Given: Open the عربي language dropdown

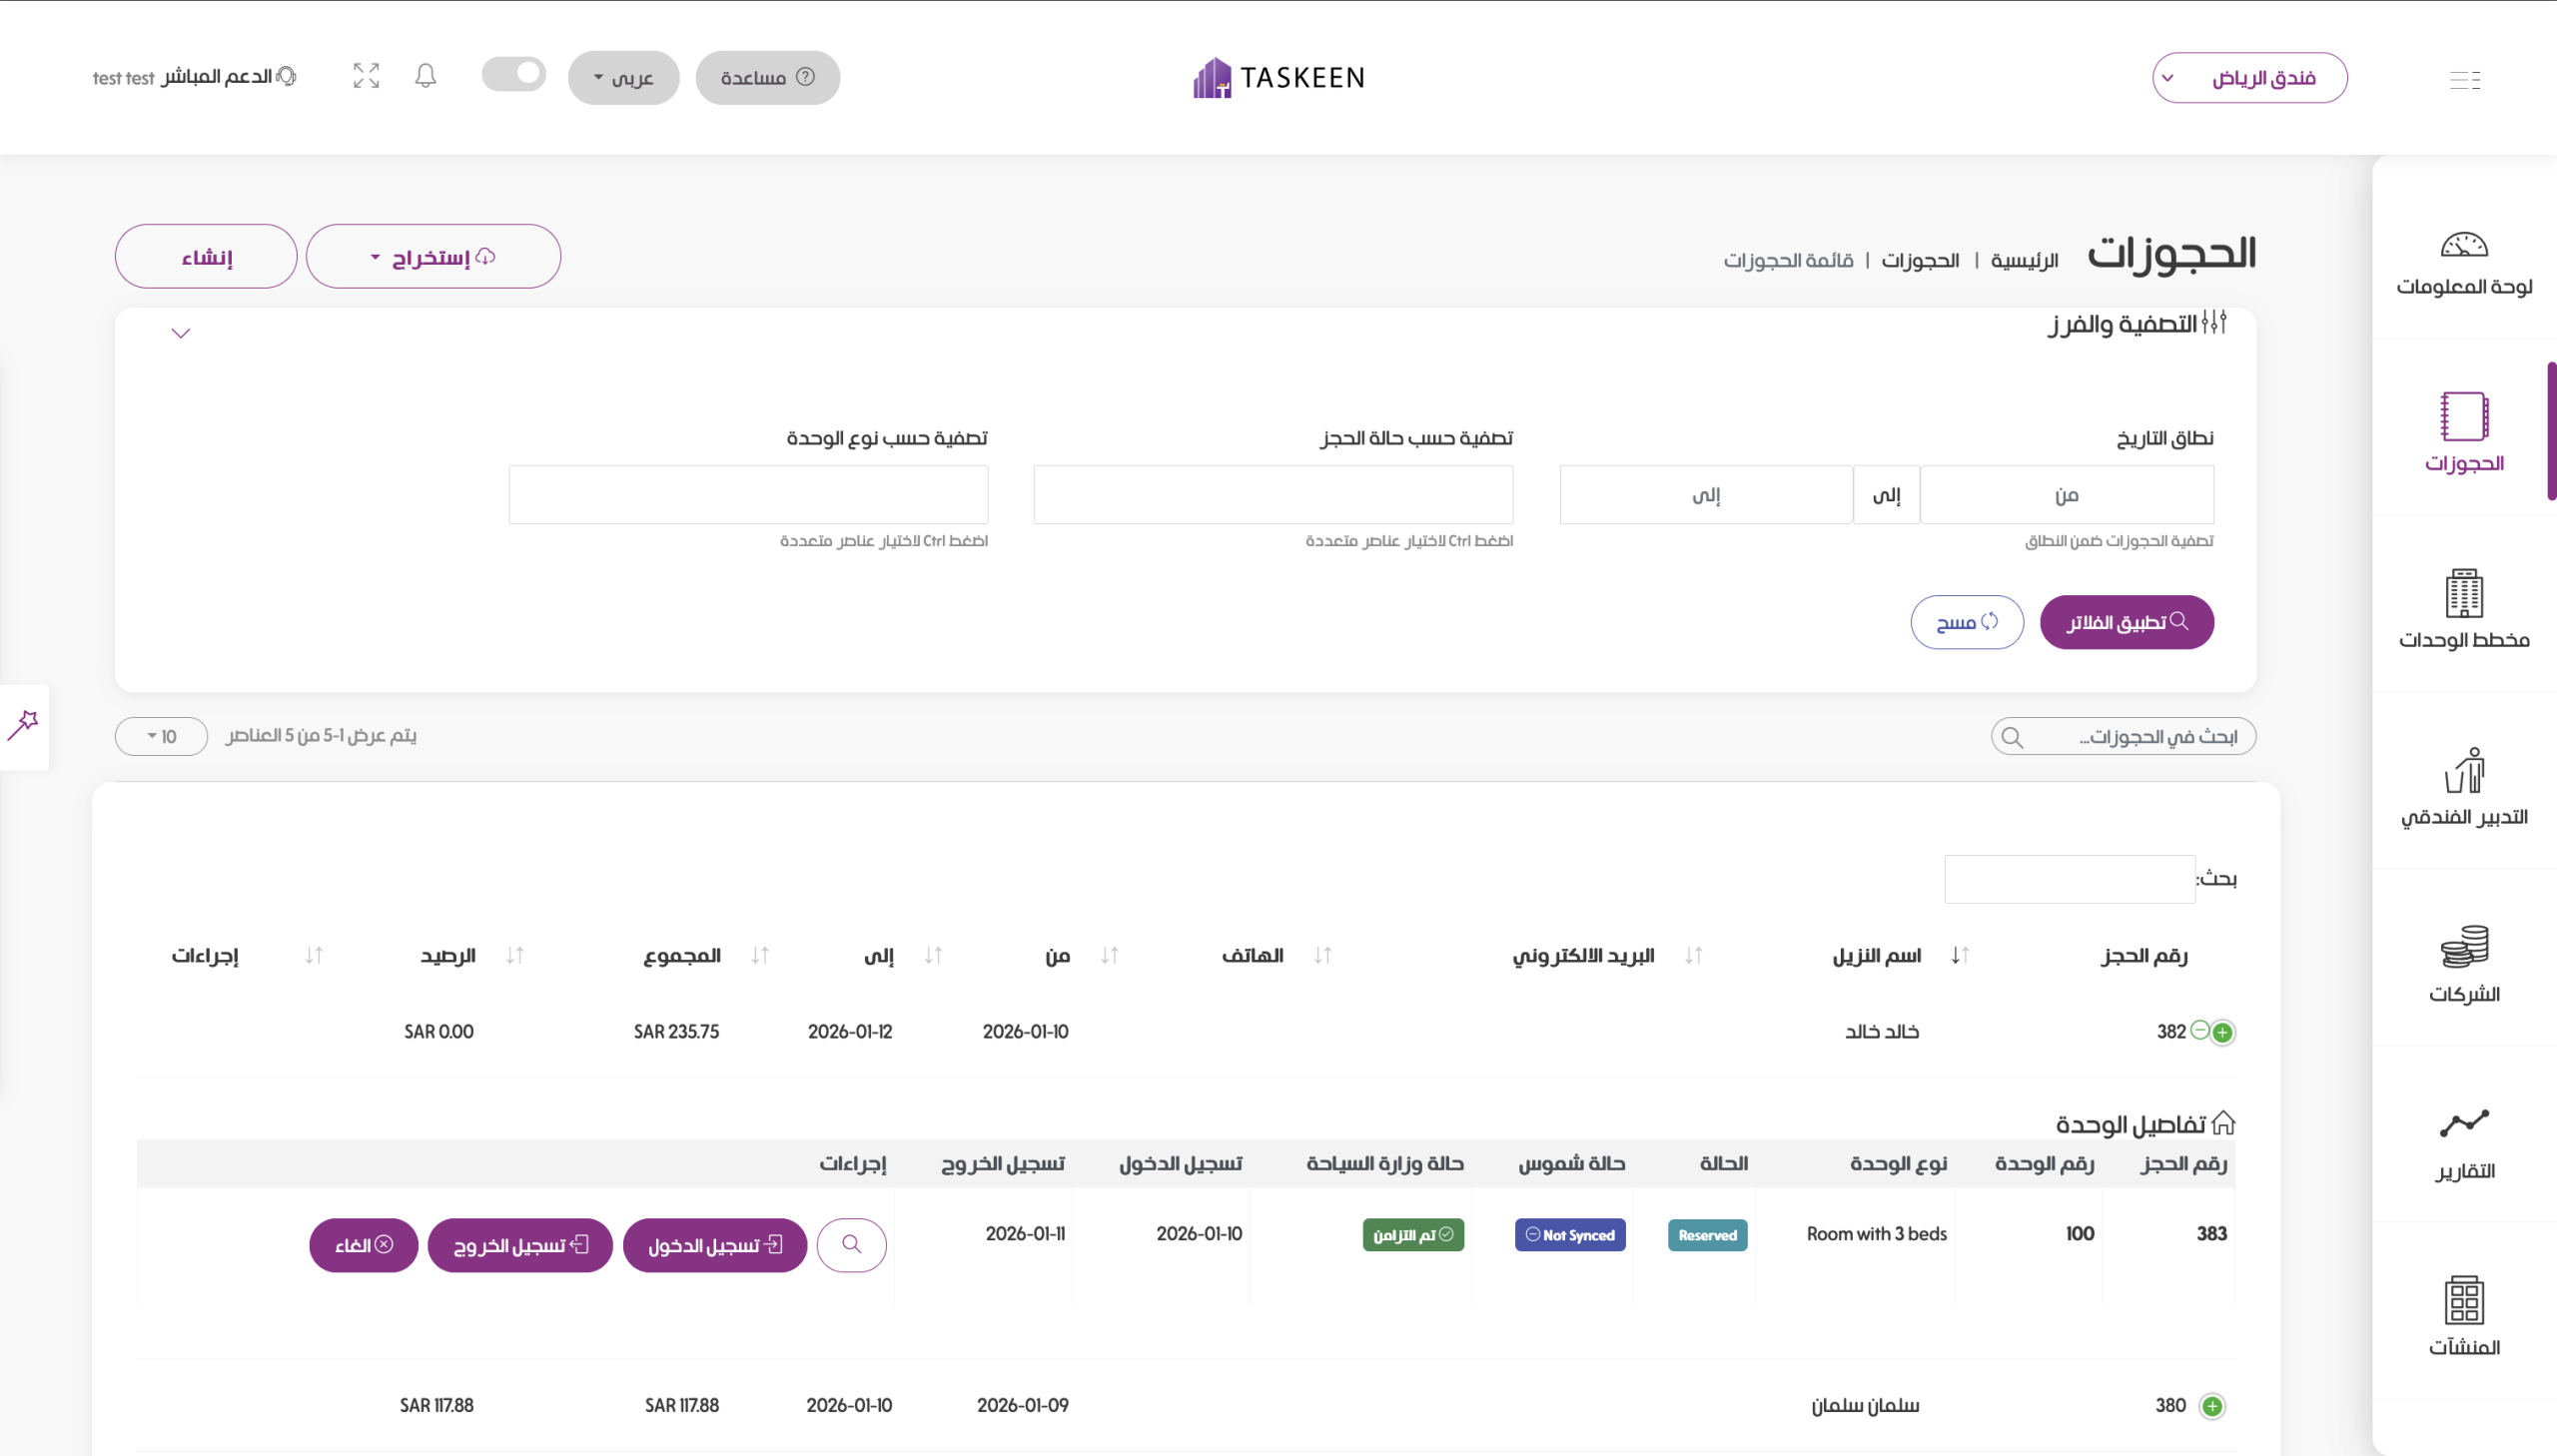Looking at the screenshot, I should (623, 78).
